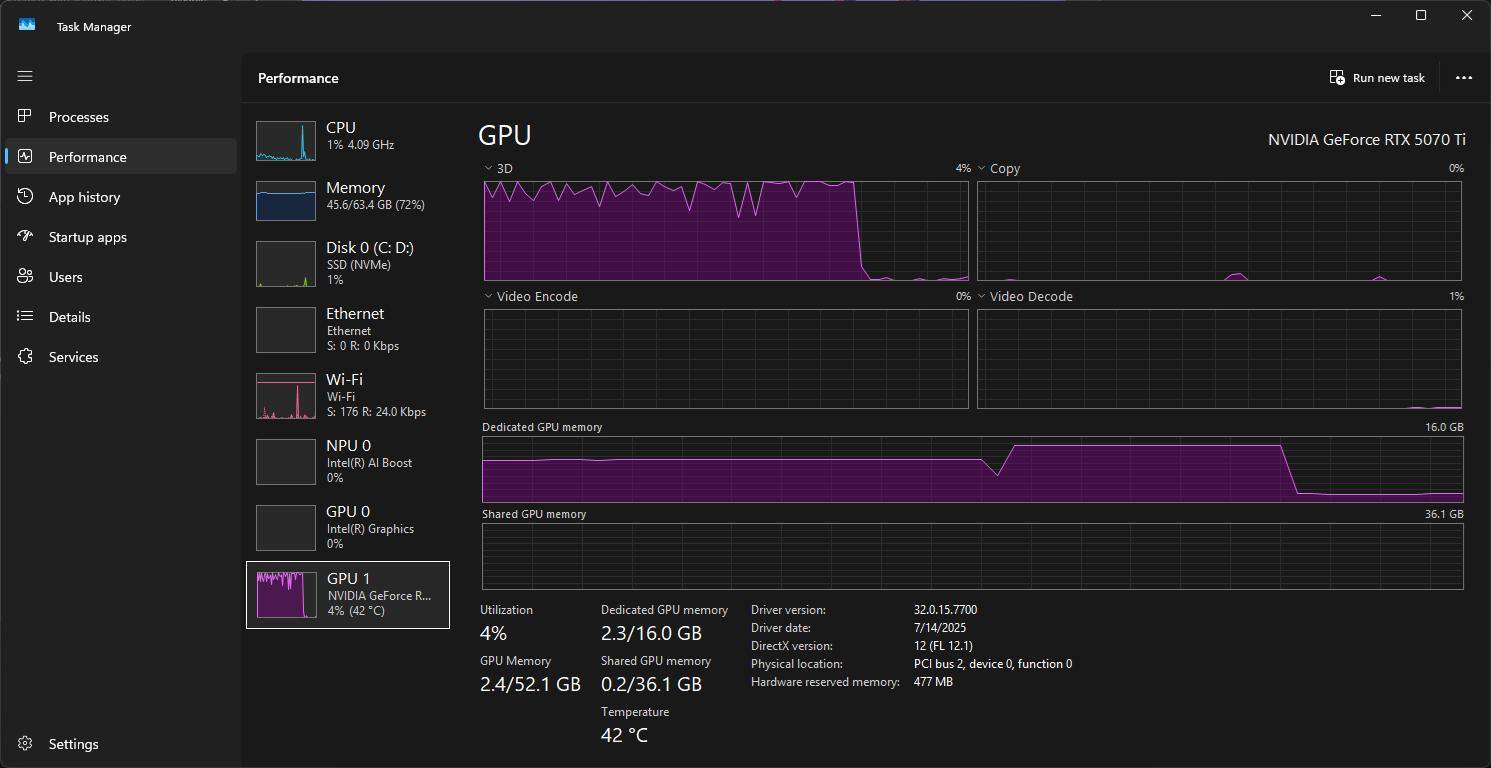Toggle the hamburger navigation menu
The height and width of the screenshot is (768, 1491).
click(x=25, y=76)
